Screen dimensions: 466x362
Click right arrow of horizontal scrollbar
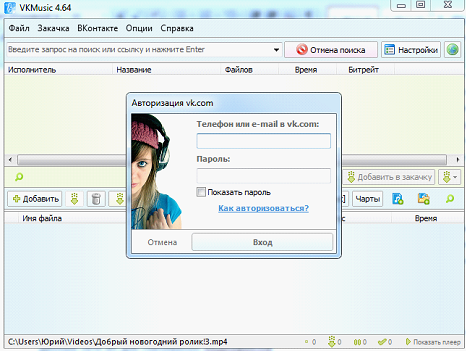click(x=457, y=160)
